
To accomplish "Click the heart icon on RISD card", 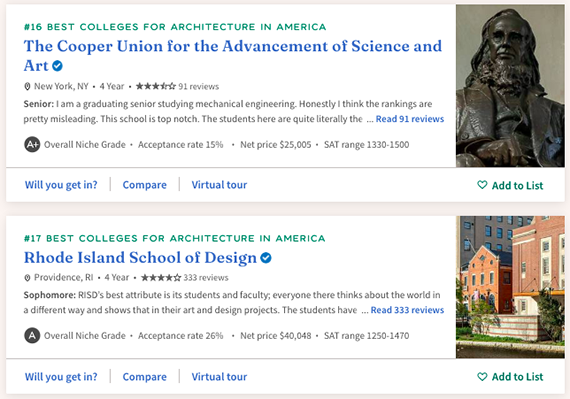I will click(482, 376).
